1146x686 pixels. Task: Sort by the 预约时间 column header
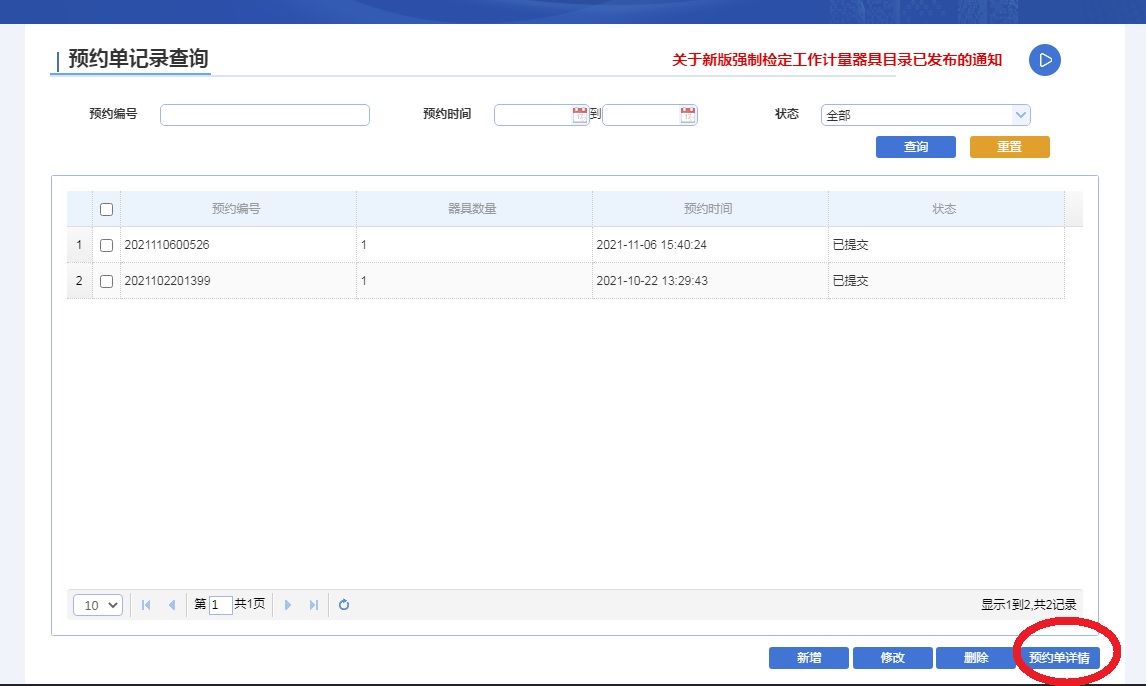click(x=708, y=209)
